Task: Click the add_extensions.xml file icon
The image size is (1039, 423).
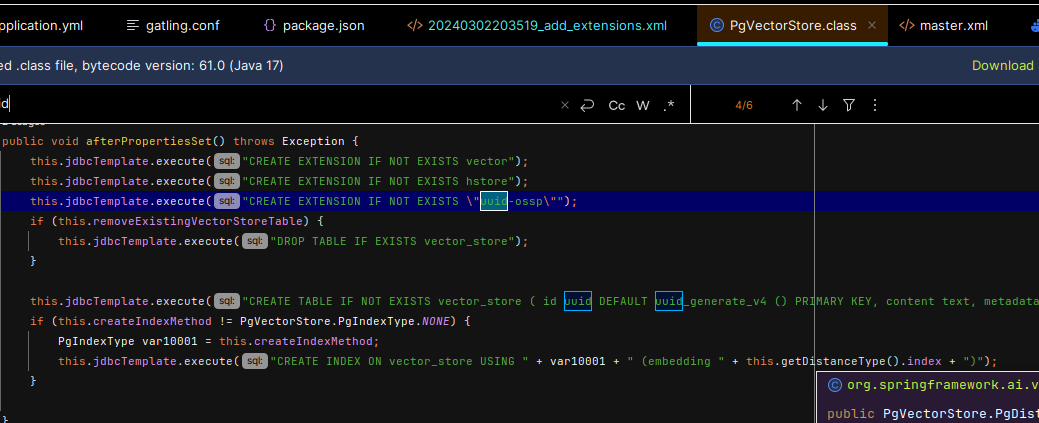Action: pos(415,25)
